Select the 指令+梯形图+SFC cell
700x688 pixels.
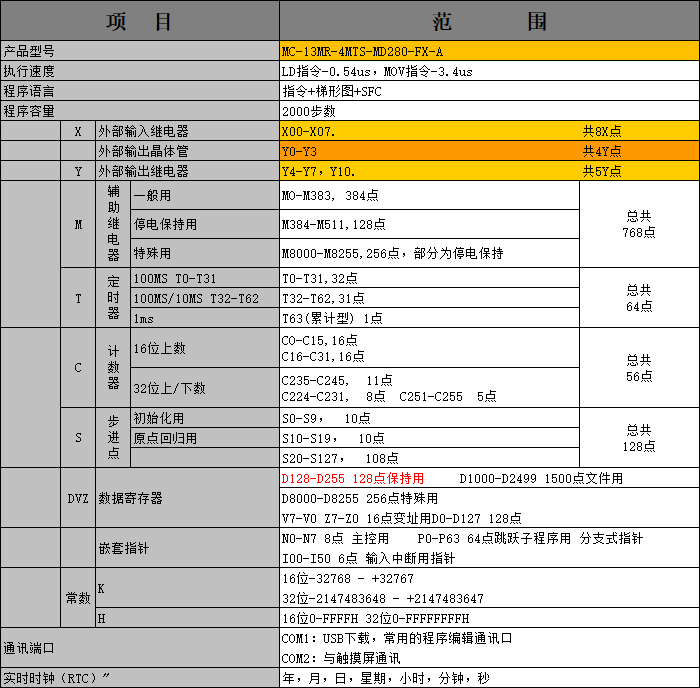click(x=488, y=91)
